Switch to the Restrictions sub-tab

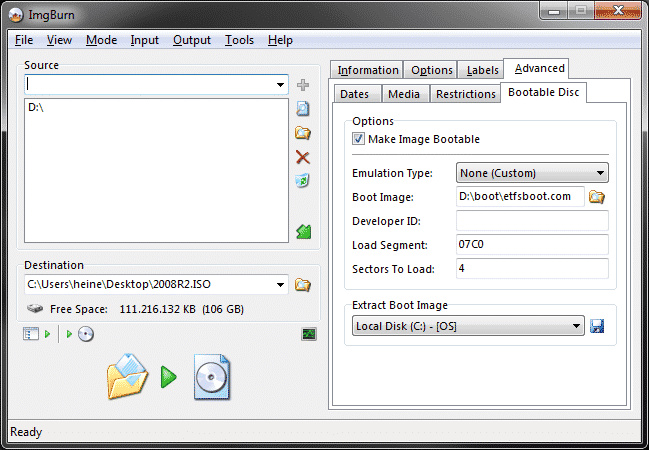[x=466, y=94]
